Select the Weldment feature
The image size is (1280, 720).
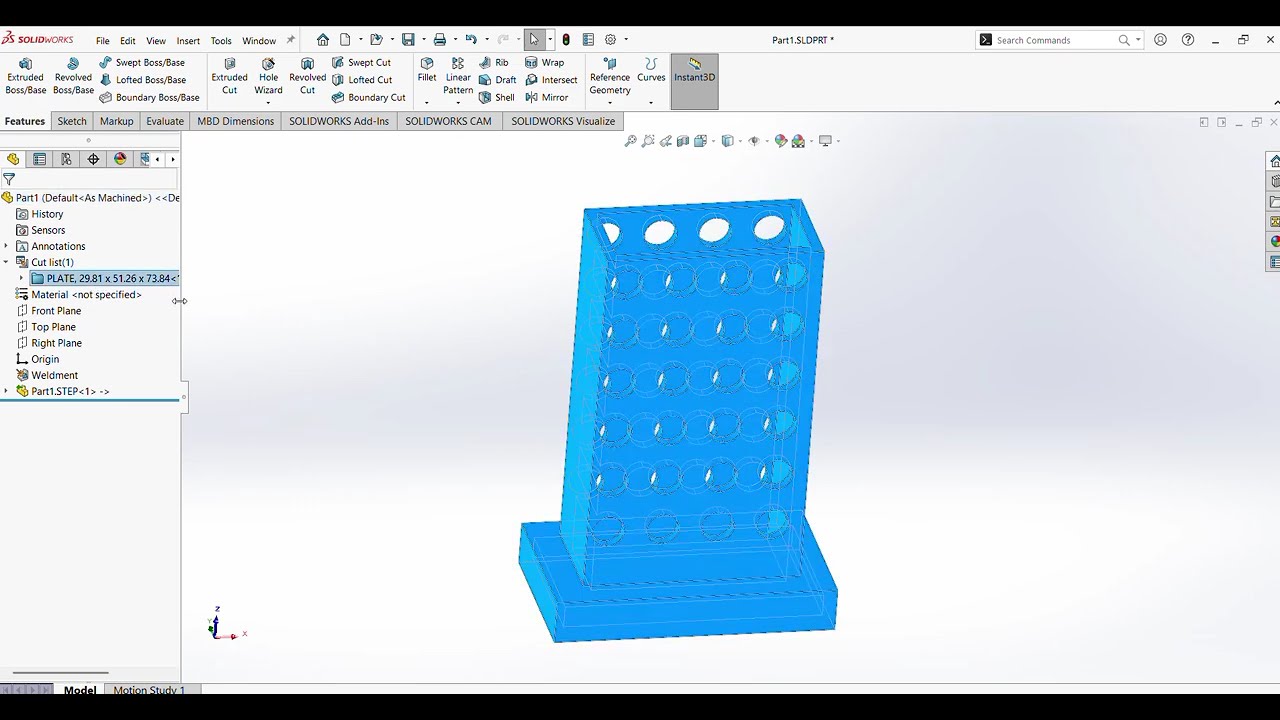54,375
